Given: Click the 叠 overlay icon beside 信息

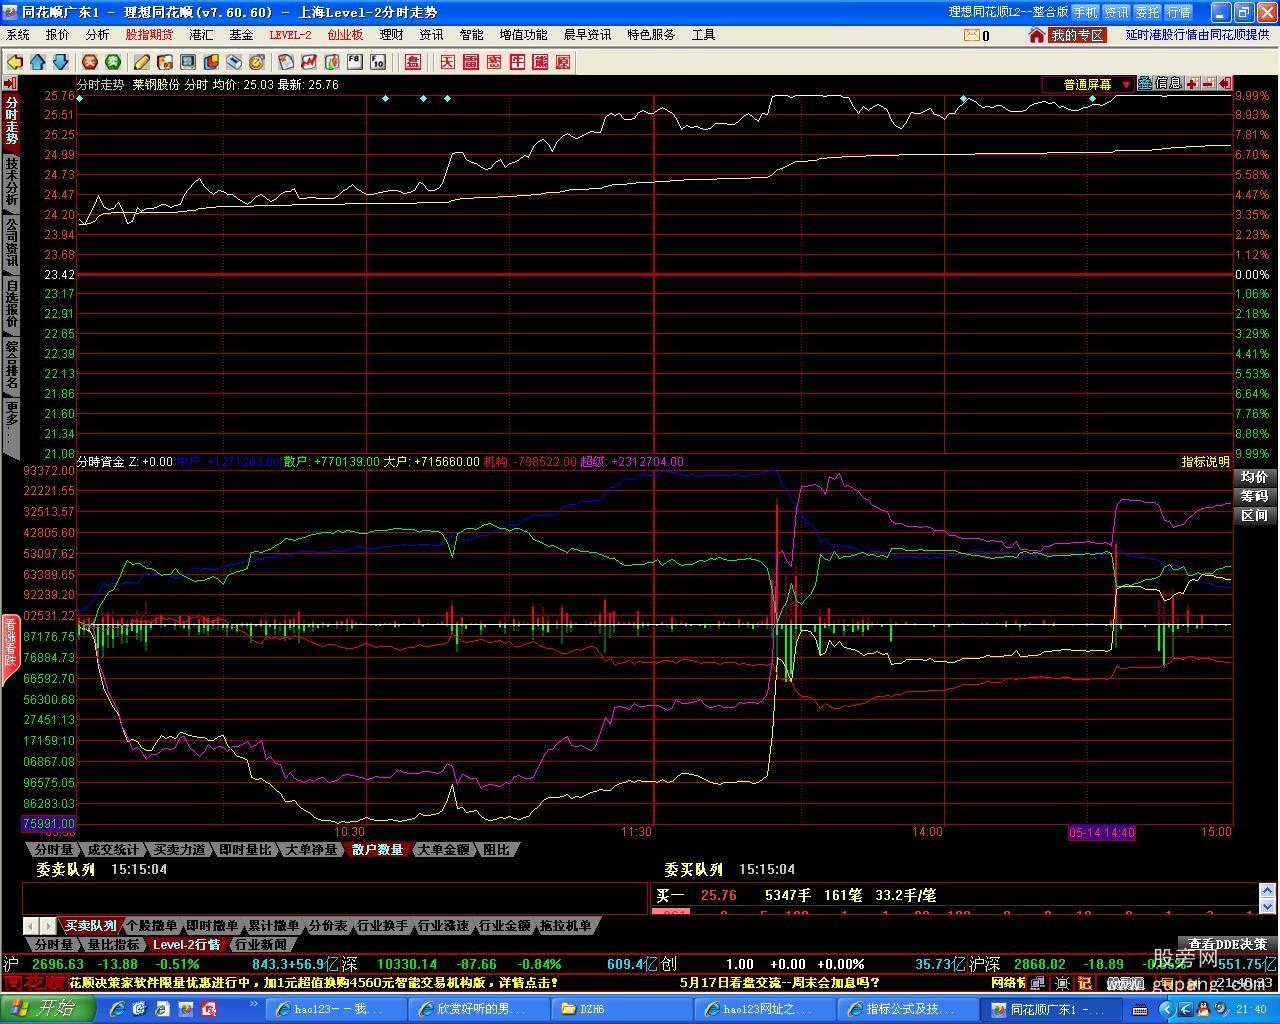Looking at the screenshot, I should point(1145,84).
